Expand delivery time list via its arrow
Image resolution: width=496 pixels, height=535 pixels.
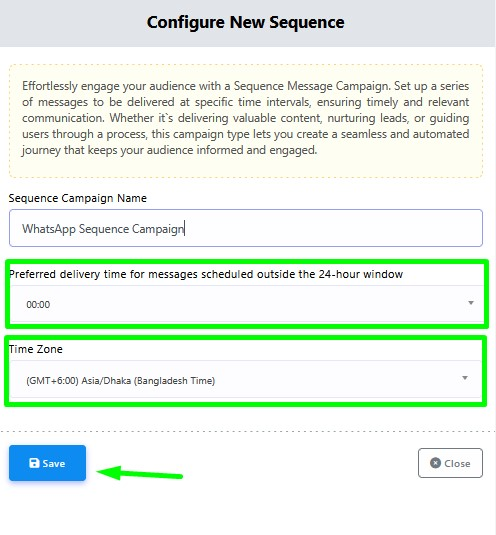point(471,303)
